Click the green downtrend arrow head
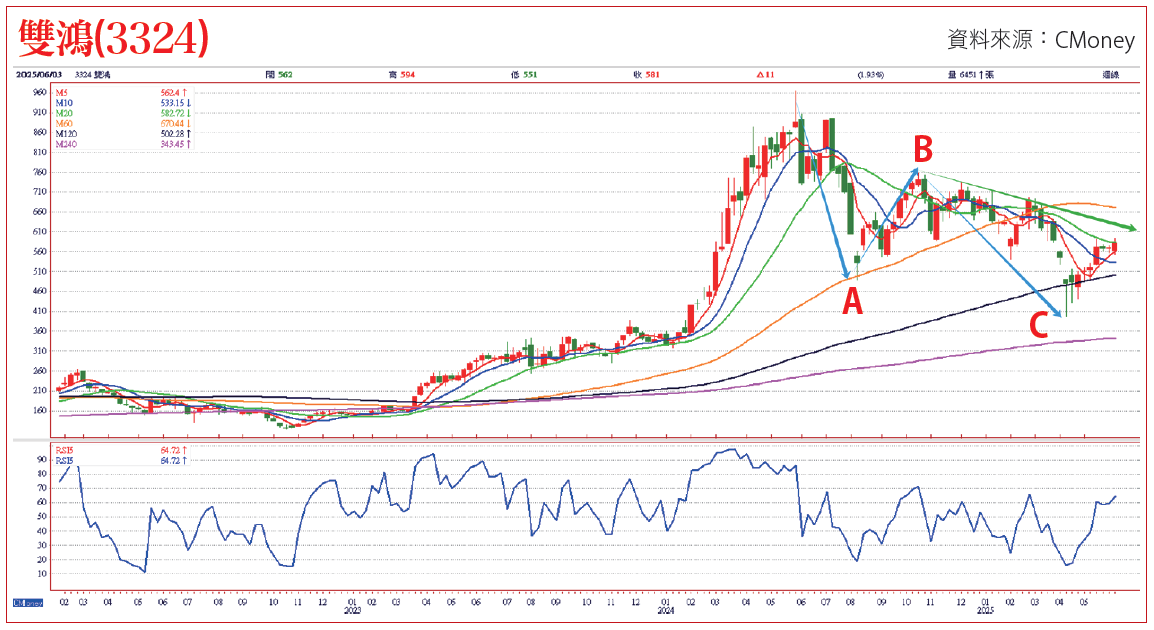The width and height of the screenshot is (1154, 630). click(x=1131, y=228)
